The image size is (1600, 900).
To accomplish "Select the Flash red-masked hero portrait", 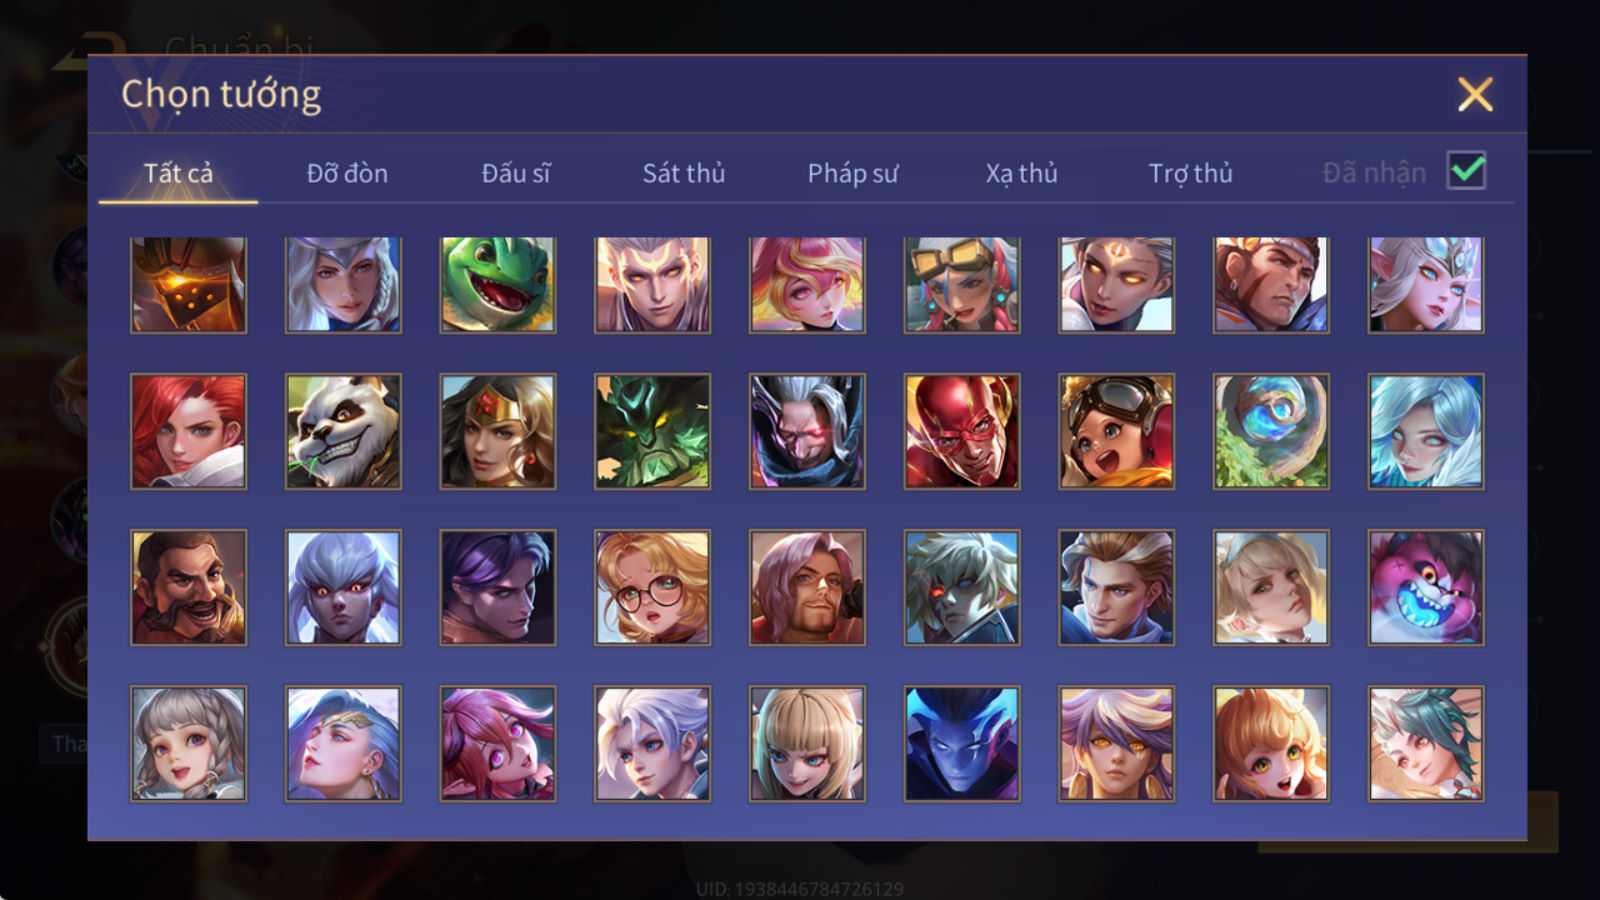I will pyautogui.click(x=962, y=431).
